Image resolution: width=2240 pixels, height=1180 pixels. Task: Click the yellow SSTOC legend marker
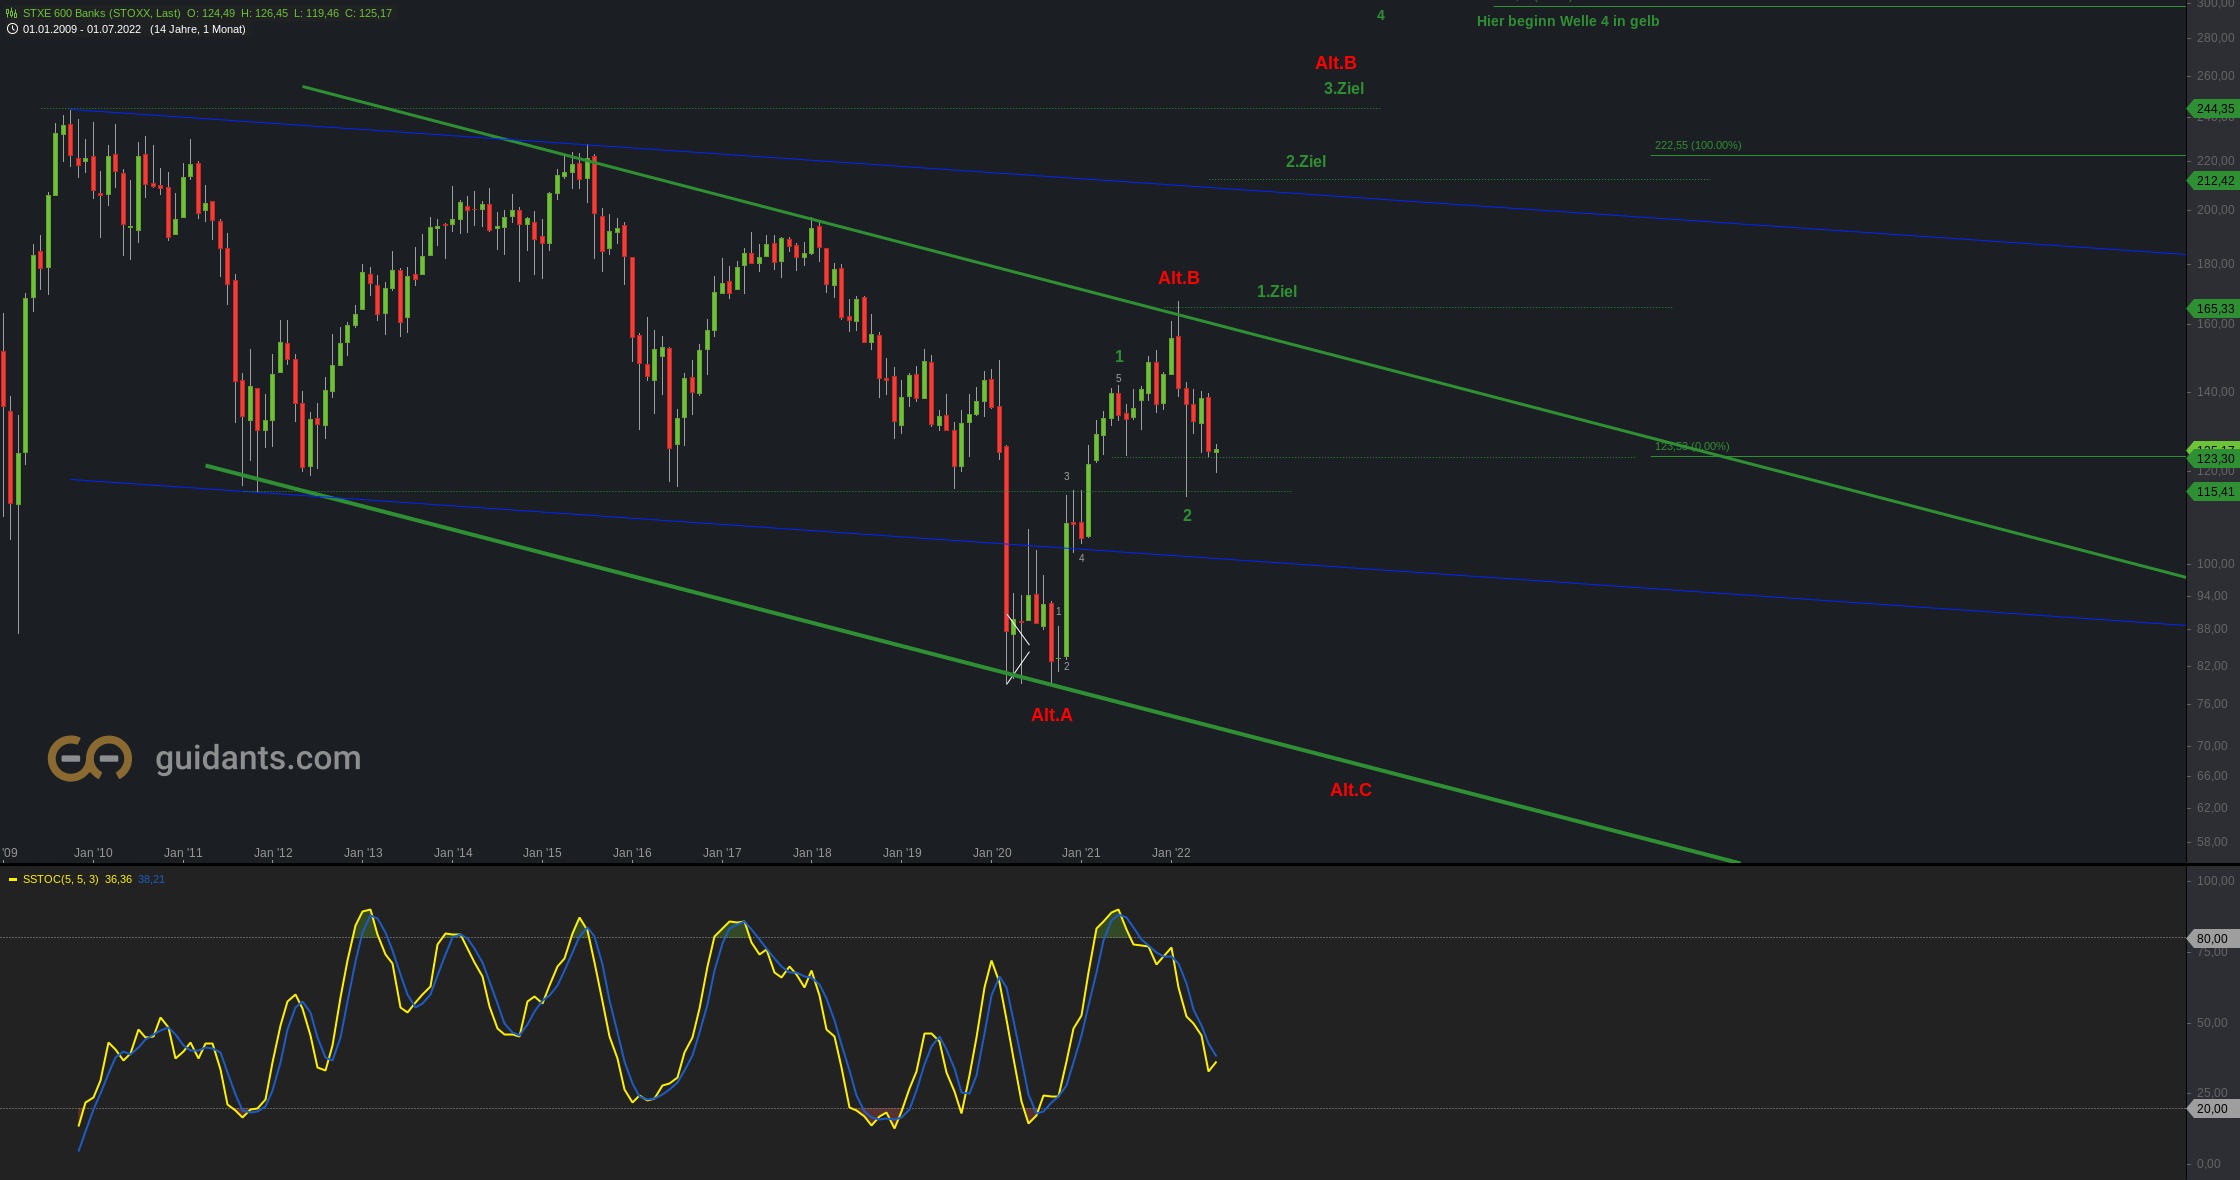coord(13,880)
